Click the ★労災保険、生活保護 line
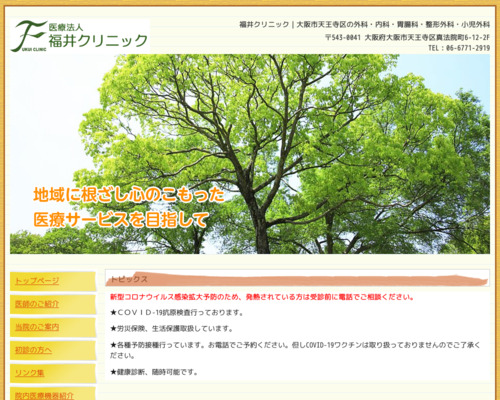500x400 pixels. [x=172, y=329]
